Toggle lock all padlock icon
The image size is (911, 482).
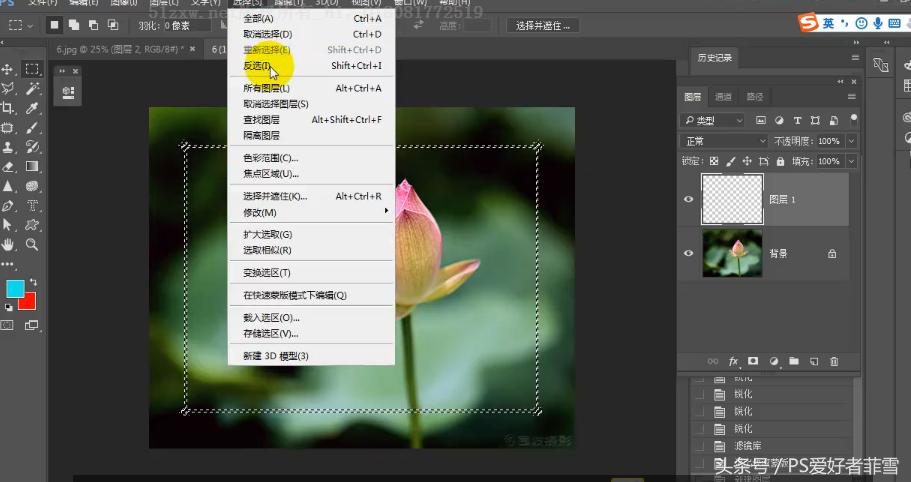click(x=780, y=161)
